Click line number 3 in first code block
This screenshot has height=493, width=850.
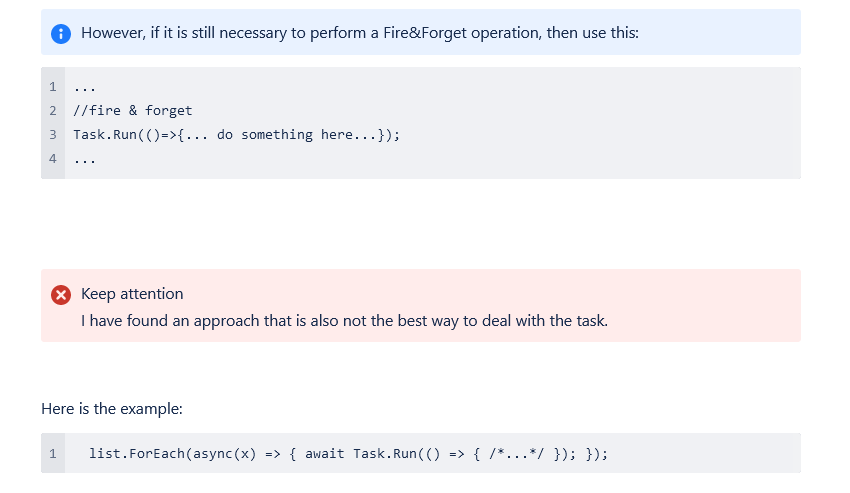tap(53, 135)
